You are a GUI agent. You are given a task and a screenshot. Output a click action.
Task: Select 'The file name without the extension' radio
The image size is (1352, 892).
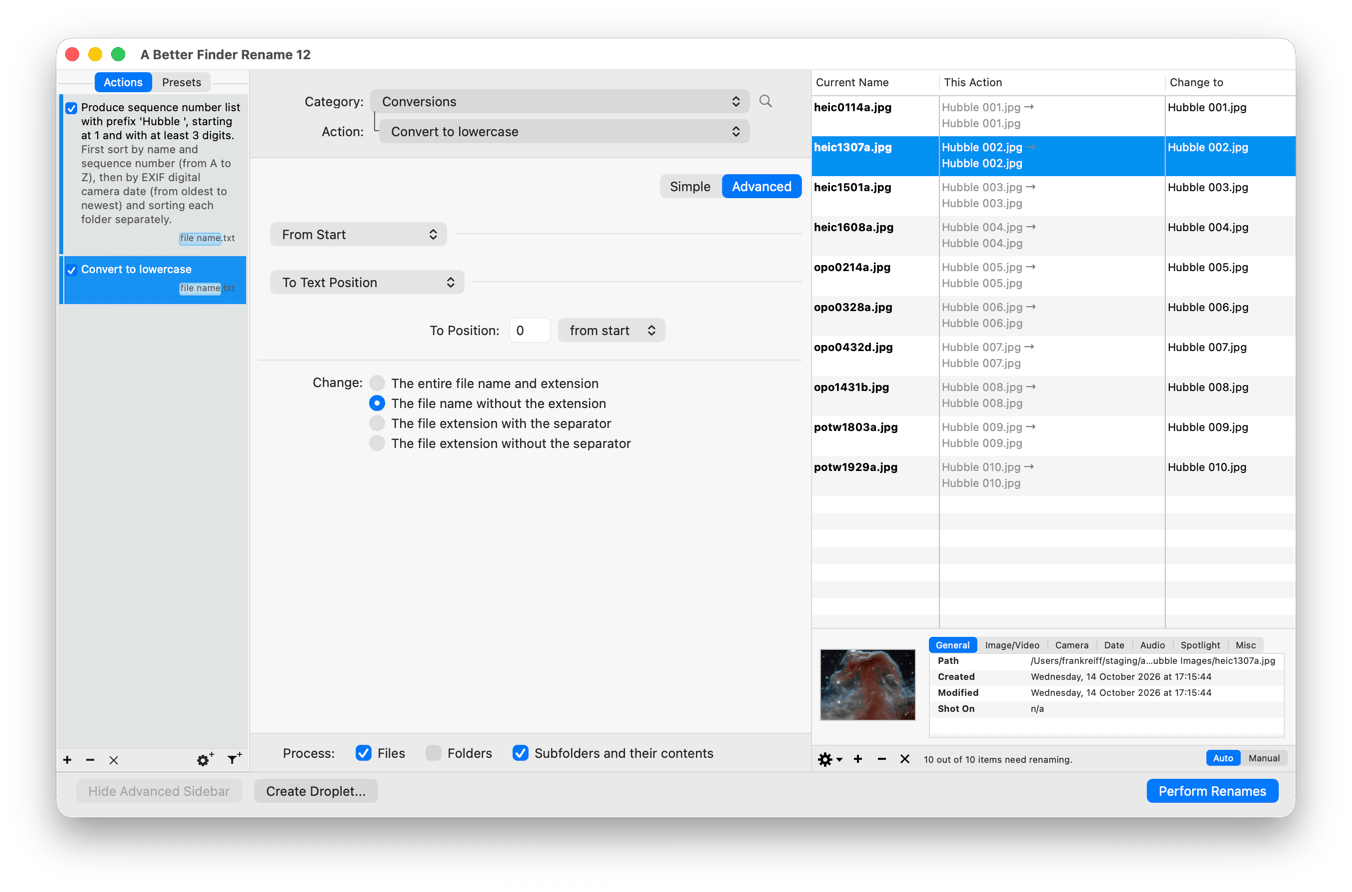[x=377, y=403]
